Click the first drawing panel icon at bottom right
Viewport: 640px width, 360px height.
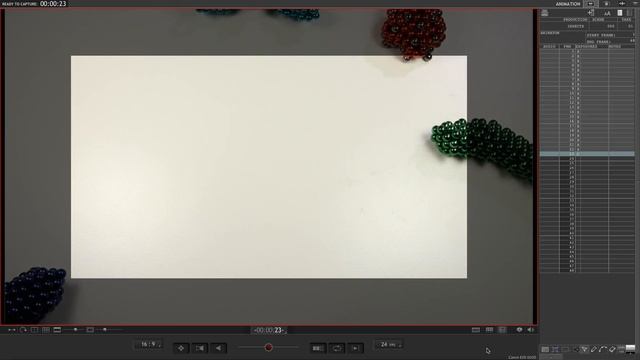545,349
